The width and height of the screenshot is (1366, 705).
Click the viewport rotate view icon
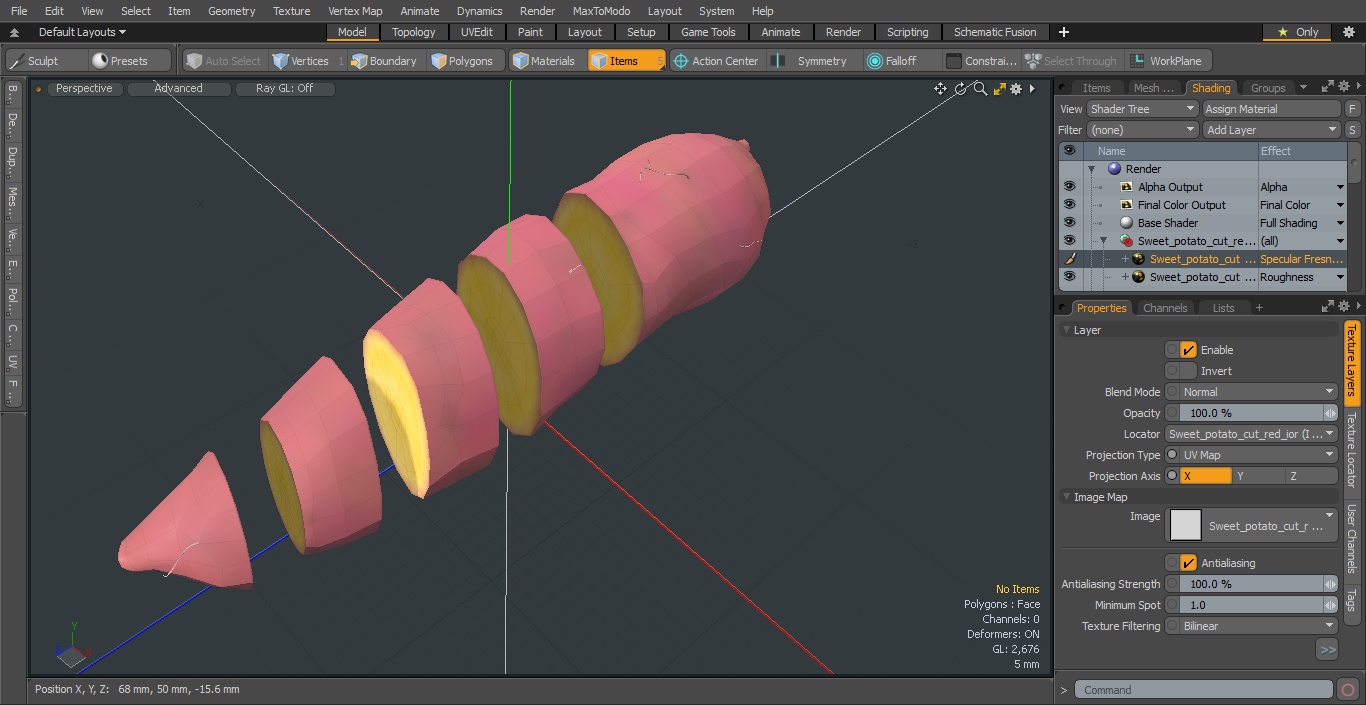pos(960,89)
